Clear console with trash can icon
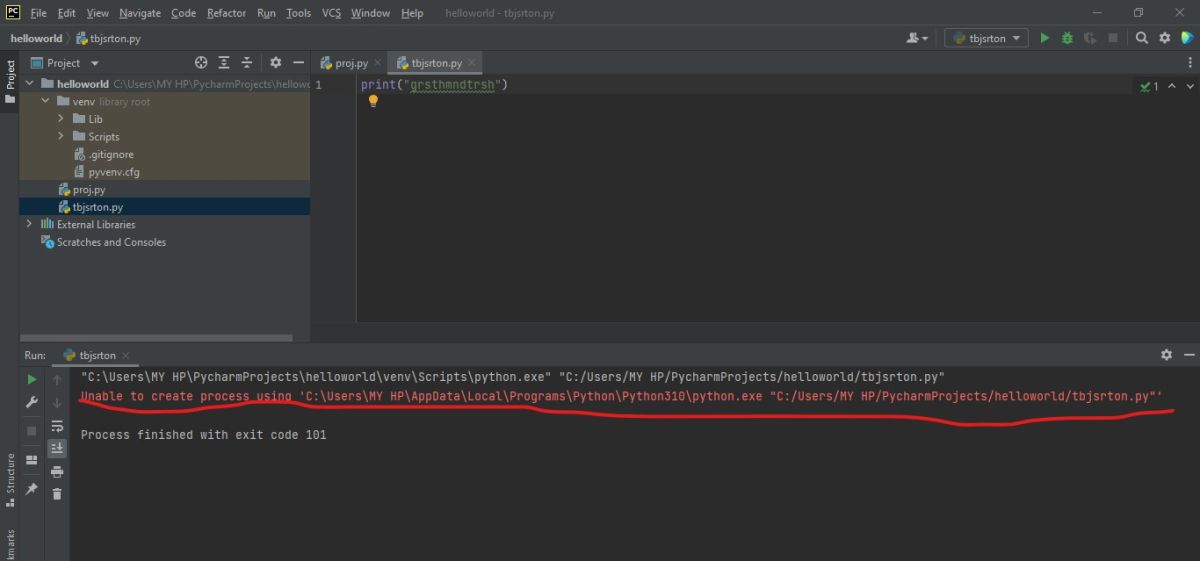1200x561 pixels. [x=57, y=494]
